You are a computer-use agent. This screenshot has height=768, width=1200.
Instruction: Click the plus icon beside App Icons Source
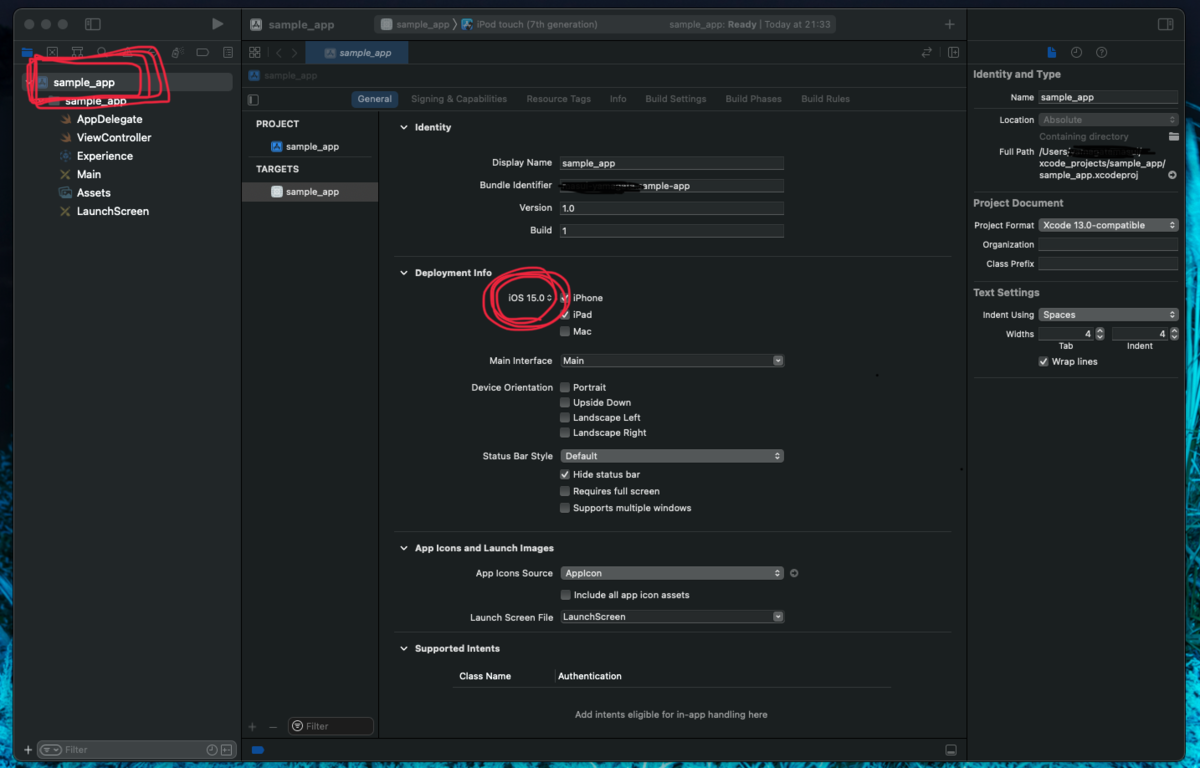pyautogui.click(x=794, y=573)
